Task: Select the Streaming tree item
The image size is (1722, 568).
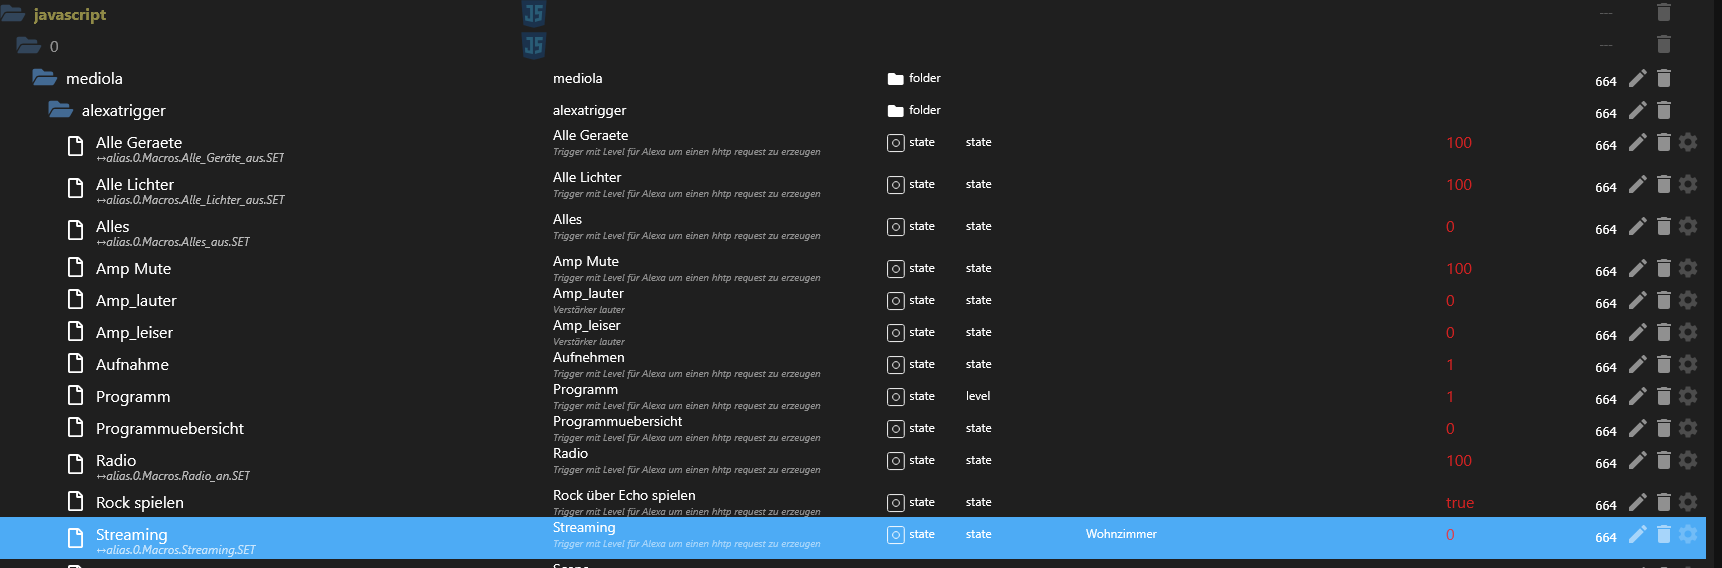Action: [x=132, y=534]
